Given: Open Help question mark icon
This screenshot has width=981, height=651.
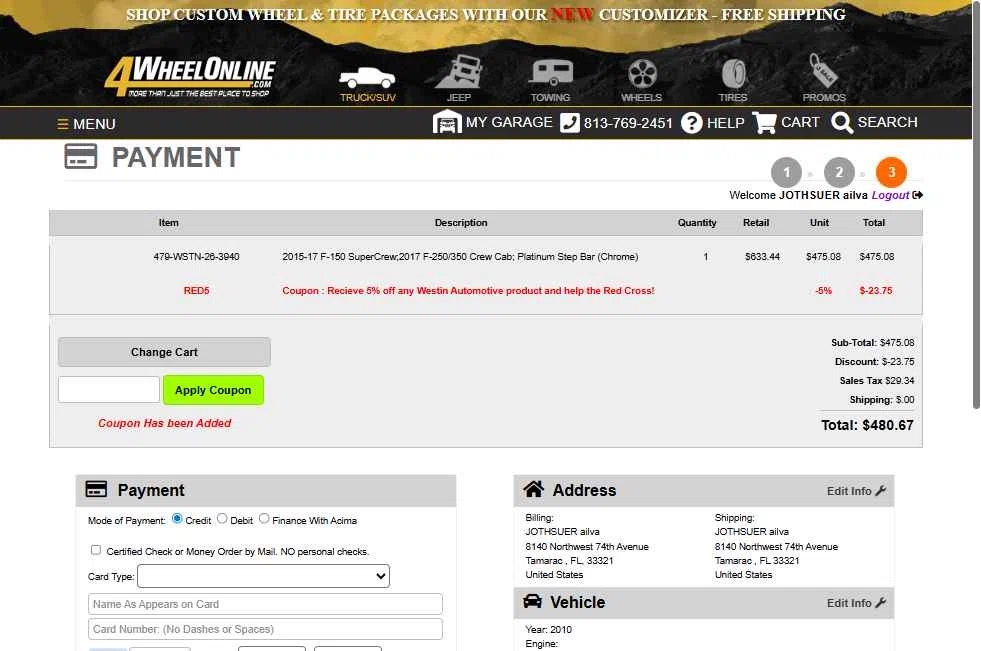Looking at the screenshot, I should pos(691,123).
